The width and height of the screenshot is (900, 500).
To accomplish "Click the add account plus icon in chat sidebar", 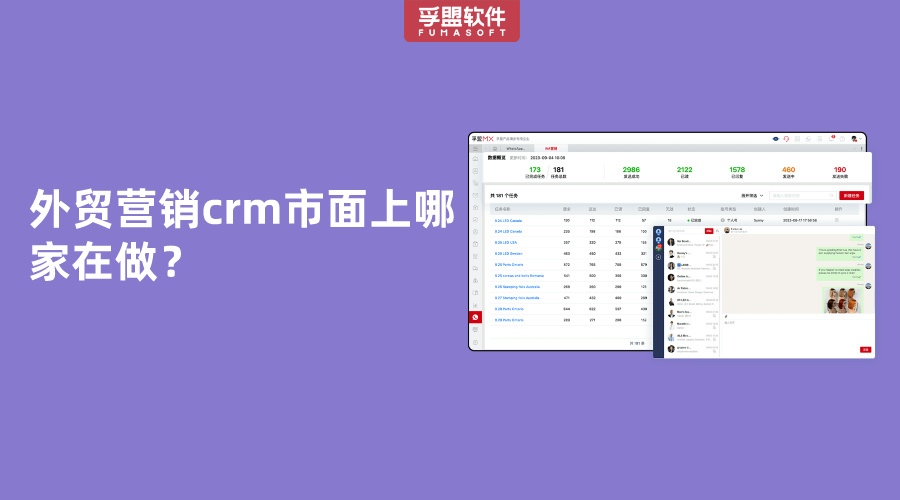I will (x=658, y=257).
